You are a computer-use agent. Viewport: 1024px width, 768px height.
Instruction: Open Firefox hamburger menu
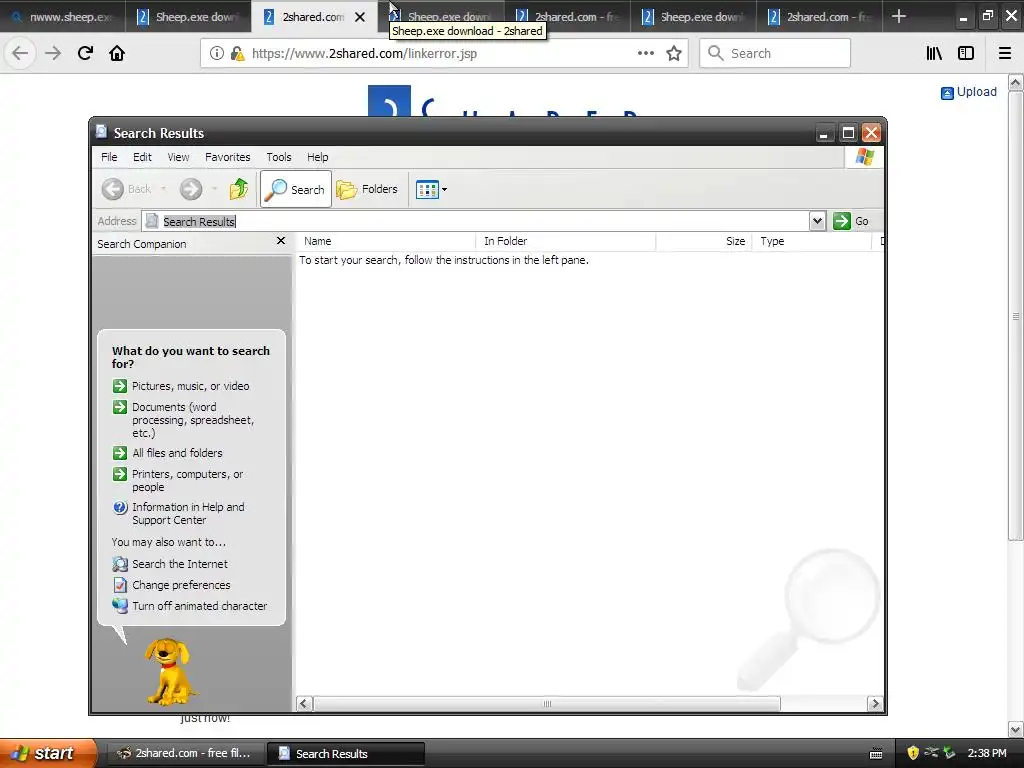1005,53
